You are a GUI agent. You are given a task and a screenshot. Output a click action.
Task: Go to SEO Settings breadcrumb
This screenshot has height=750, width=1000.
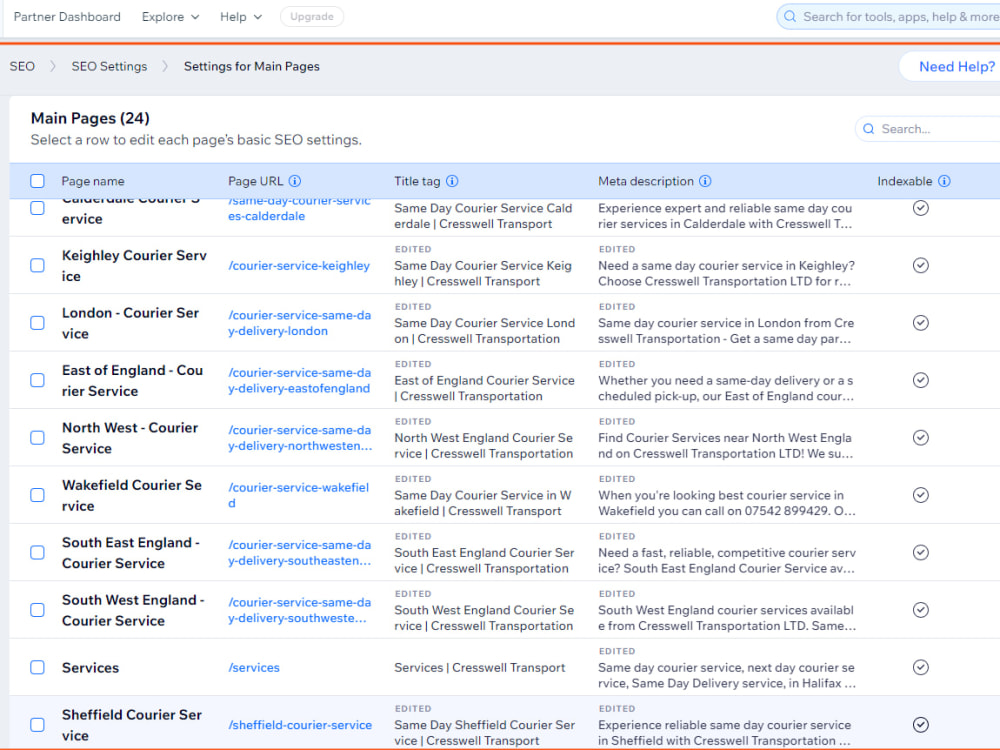(x=109, y=66)
